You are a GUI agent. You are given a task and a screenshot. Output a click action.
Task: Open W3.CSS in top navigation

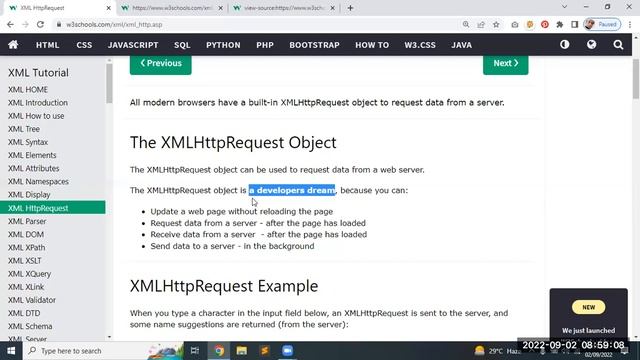click(x=420, y=45)
